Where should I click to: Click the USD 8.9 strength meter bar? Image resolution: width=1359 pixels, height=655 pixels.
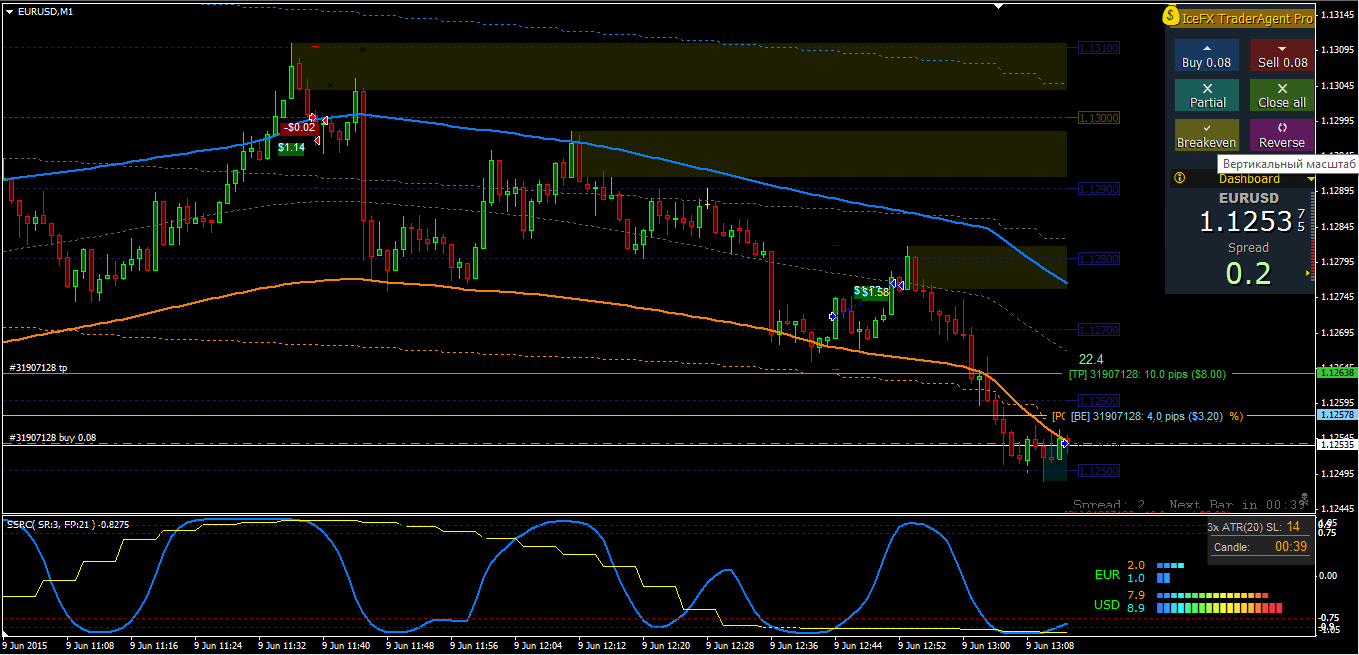click(1219, 607)
